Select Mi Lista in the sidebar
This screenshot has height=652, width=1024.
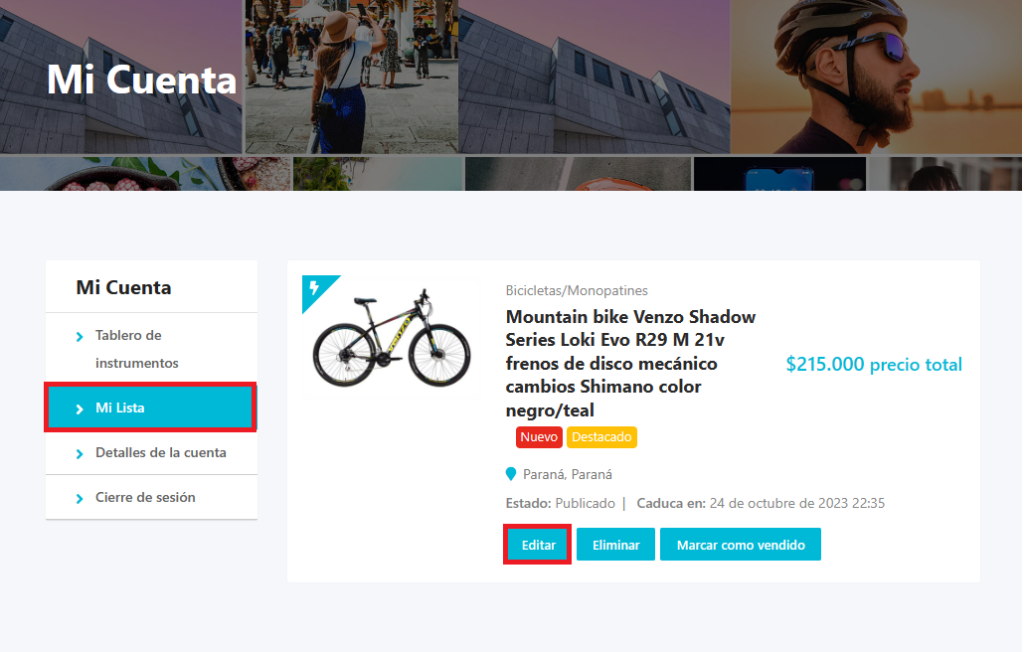coord(150,408)
